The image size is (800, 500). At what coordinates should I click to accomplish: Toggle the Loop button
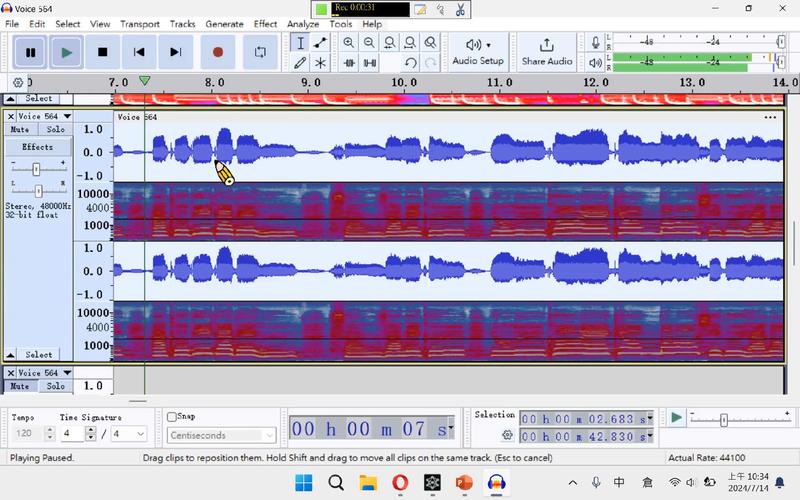(x=260, y=52)
